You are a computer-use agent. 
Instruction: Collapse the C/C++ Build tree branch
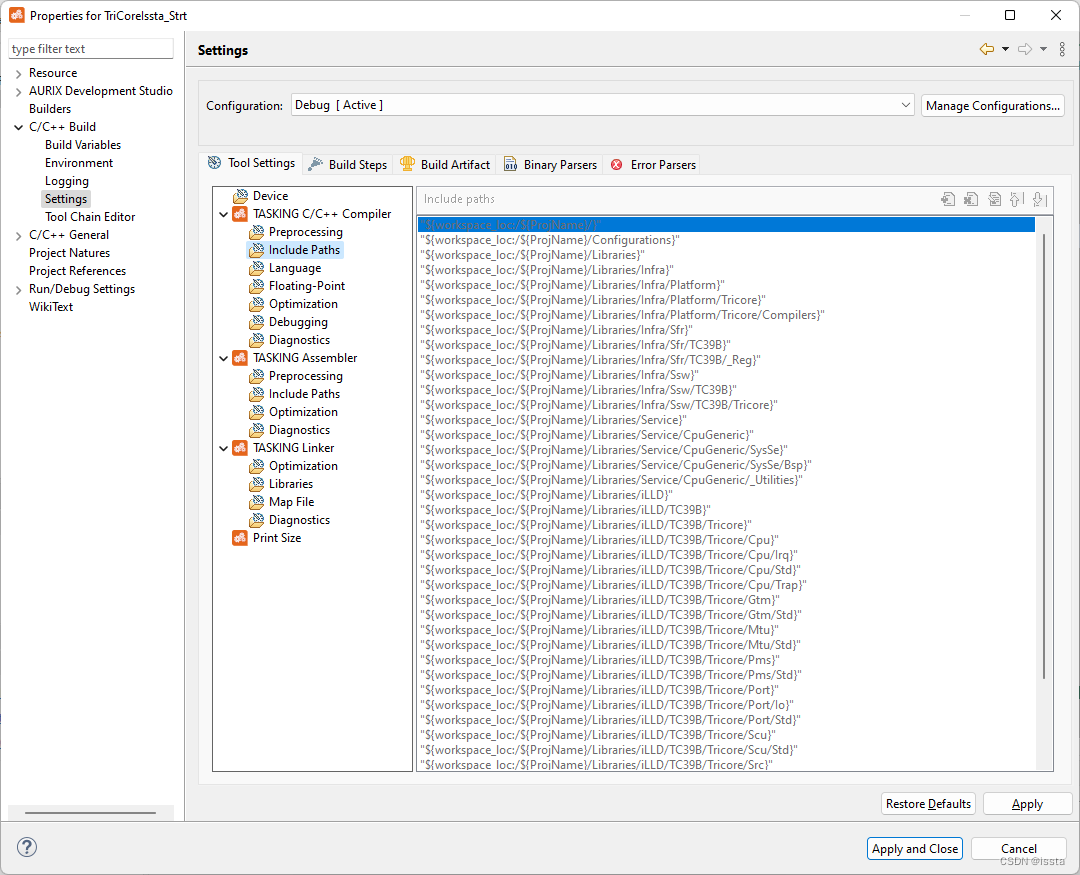(18, 126)
